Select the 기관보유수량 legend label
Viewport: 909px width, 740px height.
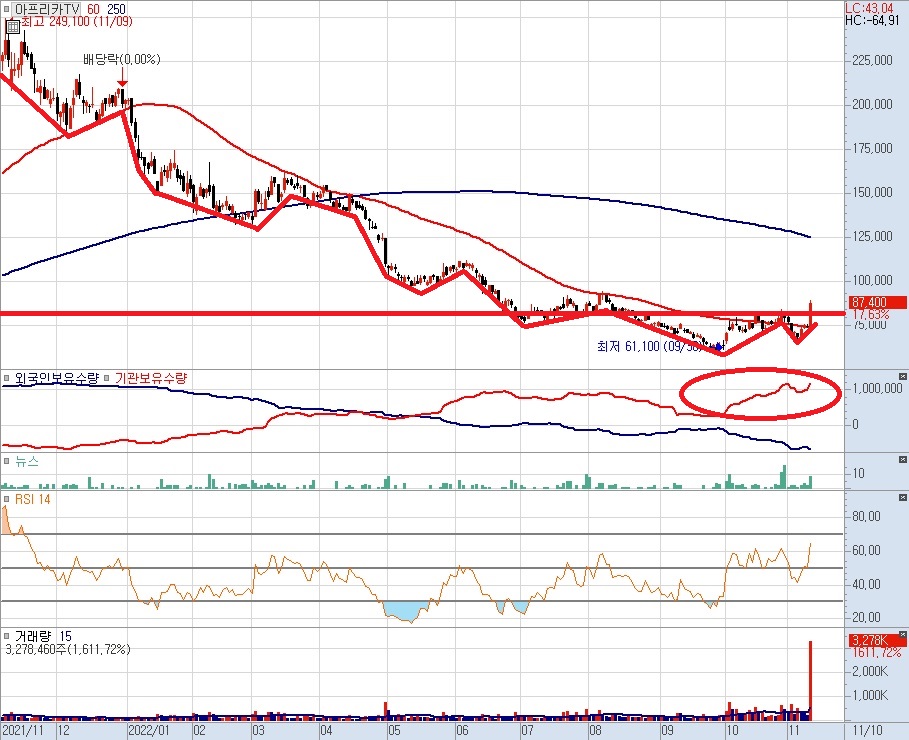[151, 379]
